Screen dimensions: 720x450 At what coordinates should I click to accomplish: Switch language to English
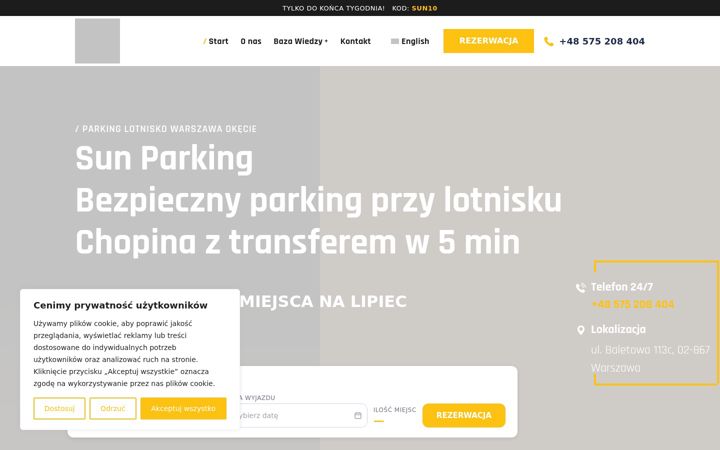pyautogui.click(x=415, y=41)
